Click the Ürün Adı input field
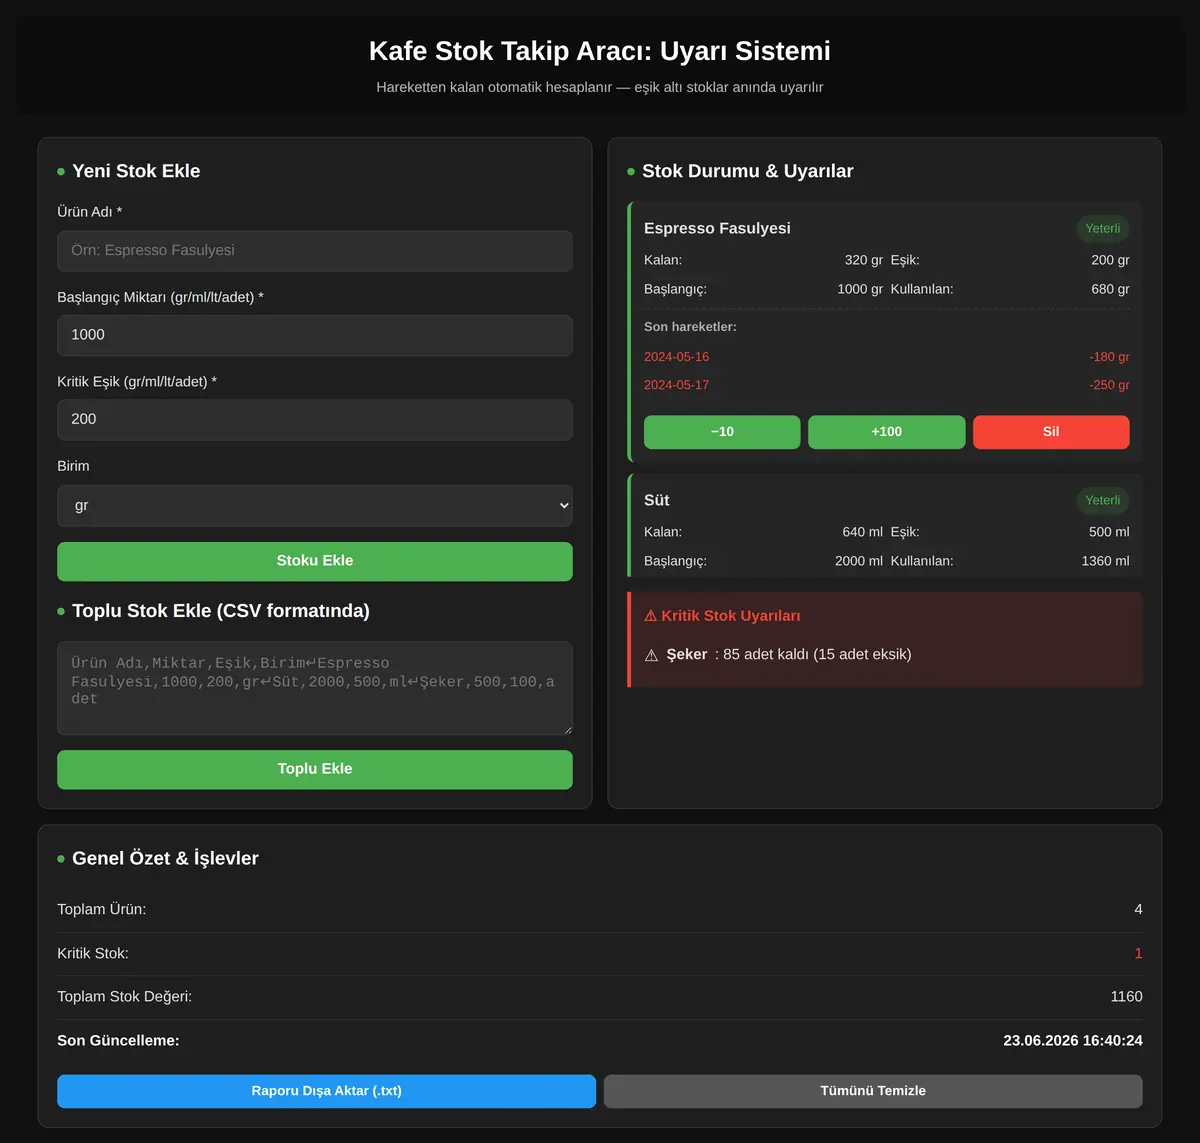 [x=315, y=251]
